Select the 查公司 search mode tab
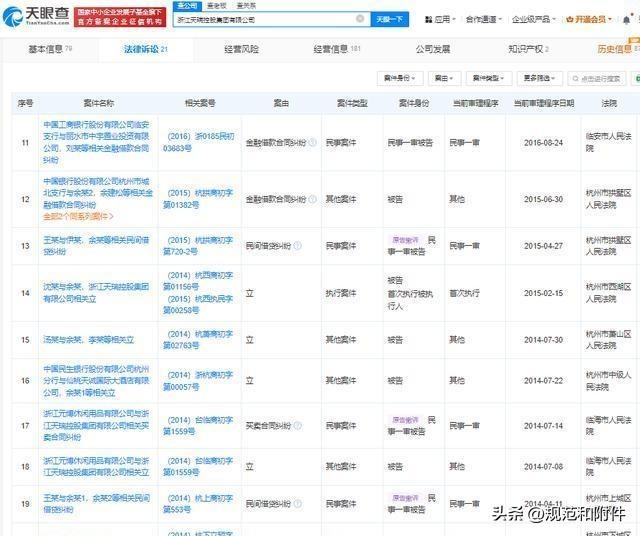Screen dimensions: 640x536 pyautogui.click(x=187, y=6)
